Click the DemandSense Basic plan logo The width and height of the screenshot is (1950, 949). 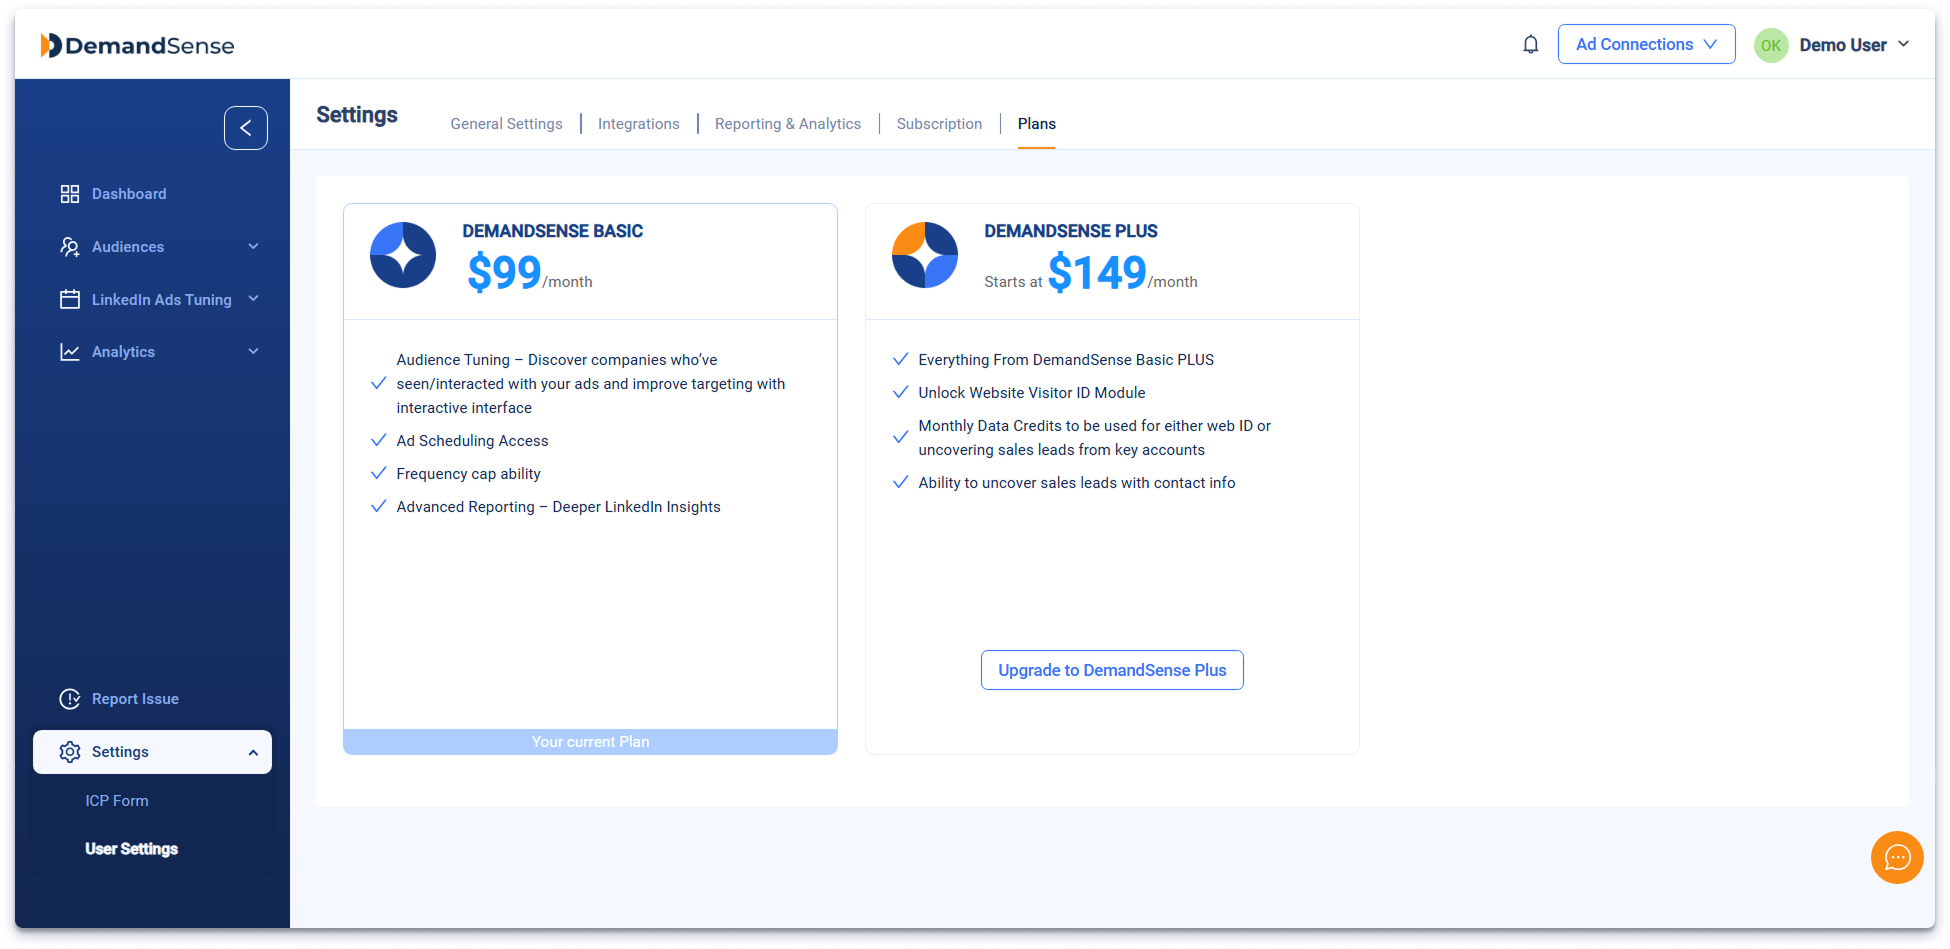403,255
